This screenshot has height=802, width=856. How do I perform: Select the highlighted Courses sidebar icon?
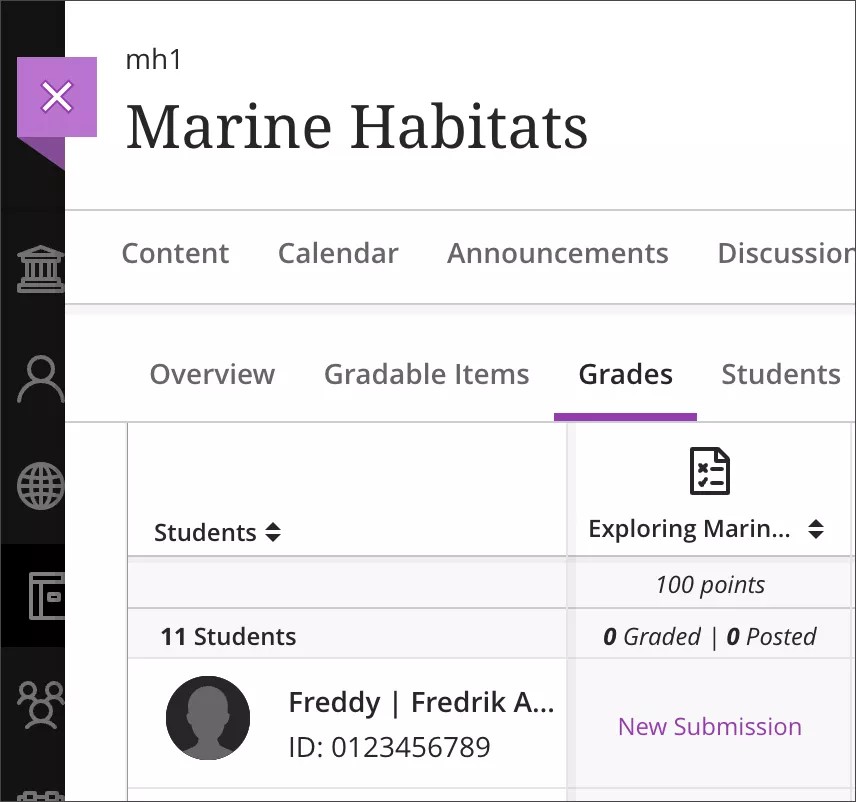click(x=40, y=595)
